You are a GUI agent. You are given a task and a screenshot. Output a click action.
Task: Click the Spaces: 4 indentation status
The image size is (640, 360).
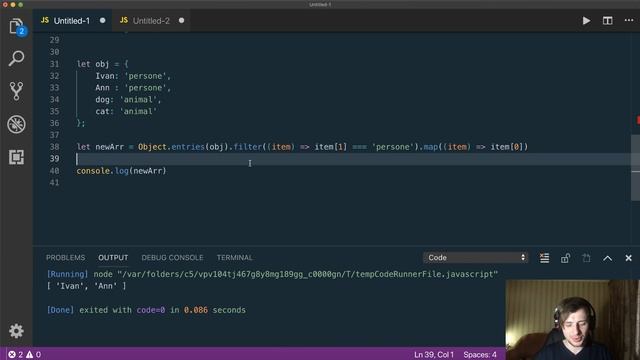click(x=480, y=354)
